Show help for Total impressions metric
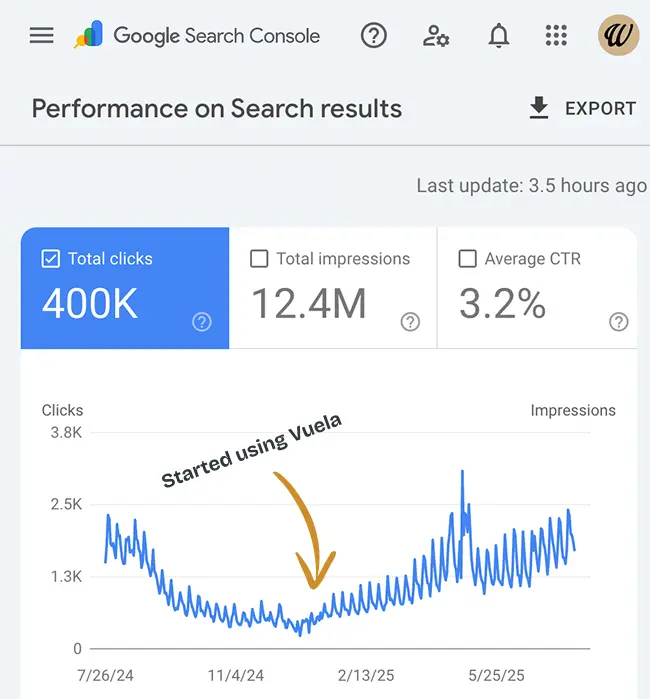 [x=410, y=322]
